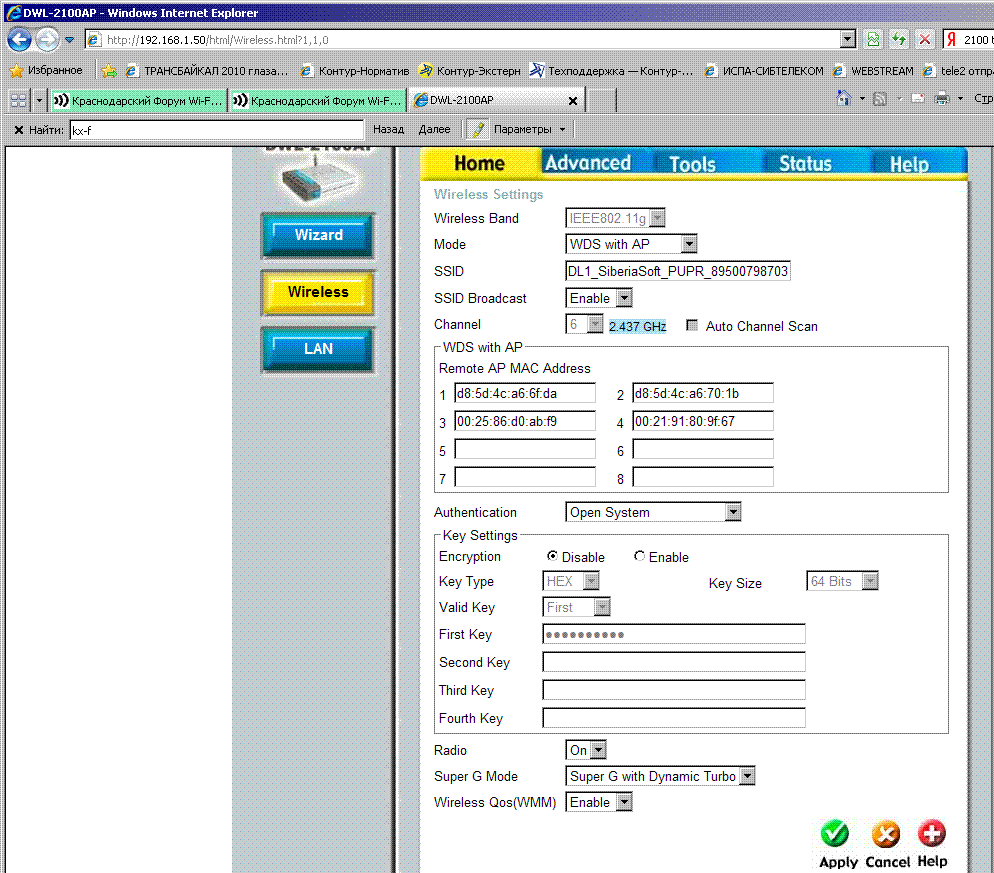
Task: Click the orange Cancel X icon
Action: click(x=886, y=834)
